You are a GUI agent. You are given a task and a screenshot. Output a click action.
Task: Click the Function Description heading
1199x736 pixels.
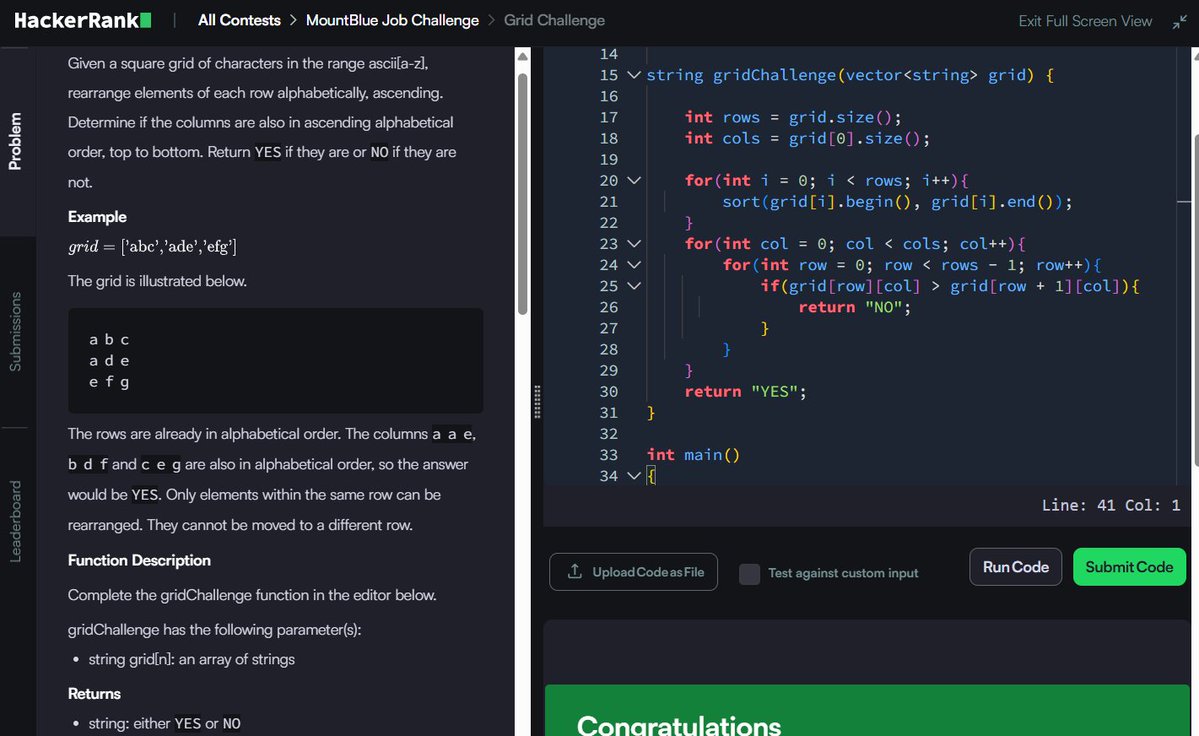(x=139, y=560)
